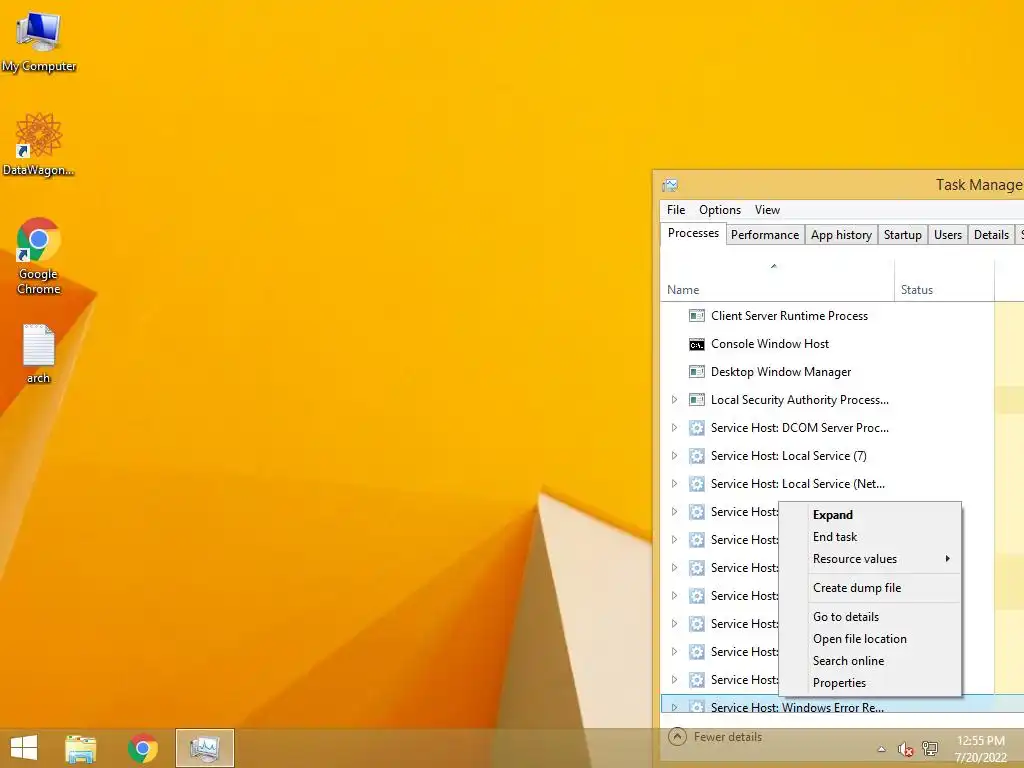This screenshot has width=1024, height=768.
Task: Open the View menu
Action: click(767, 210)
